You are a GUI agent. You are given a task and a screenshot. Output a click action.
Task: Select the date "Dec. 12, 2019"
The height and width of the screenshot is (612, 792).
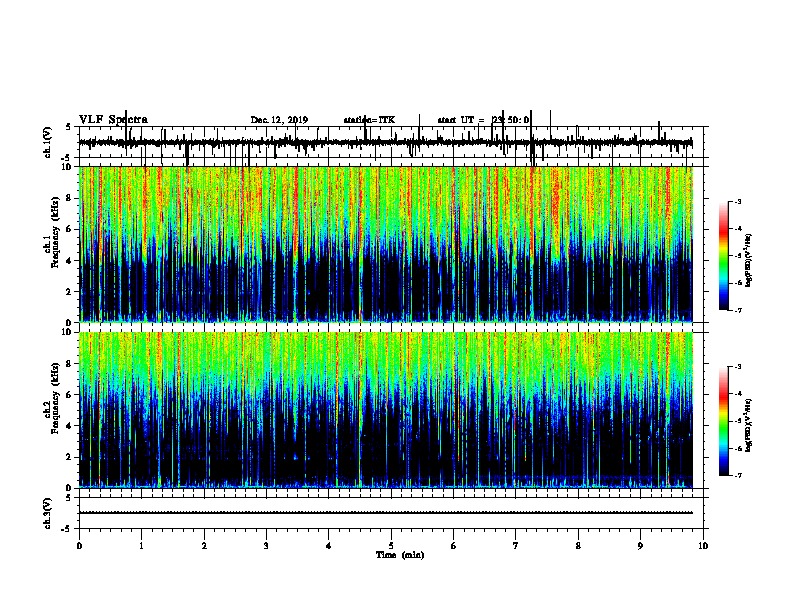[279, 120]
